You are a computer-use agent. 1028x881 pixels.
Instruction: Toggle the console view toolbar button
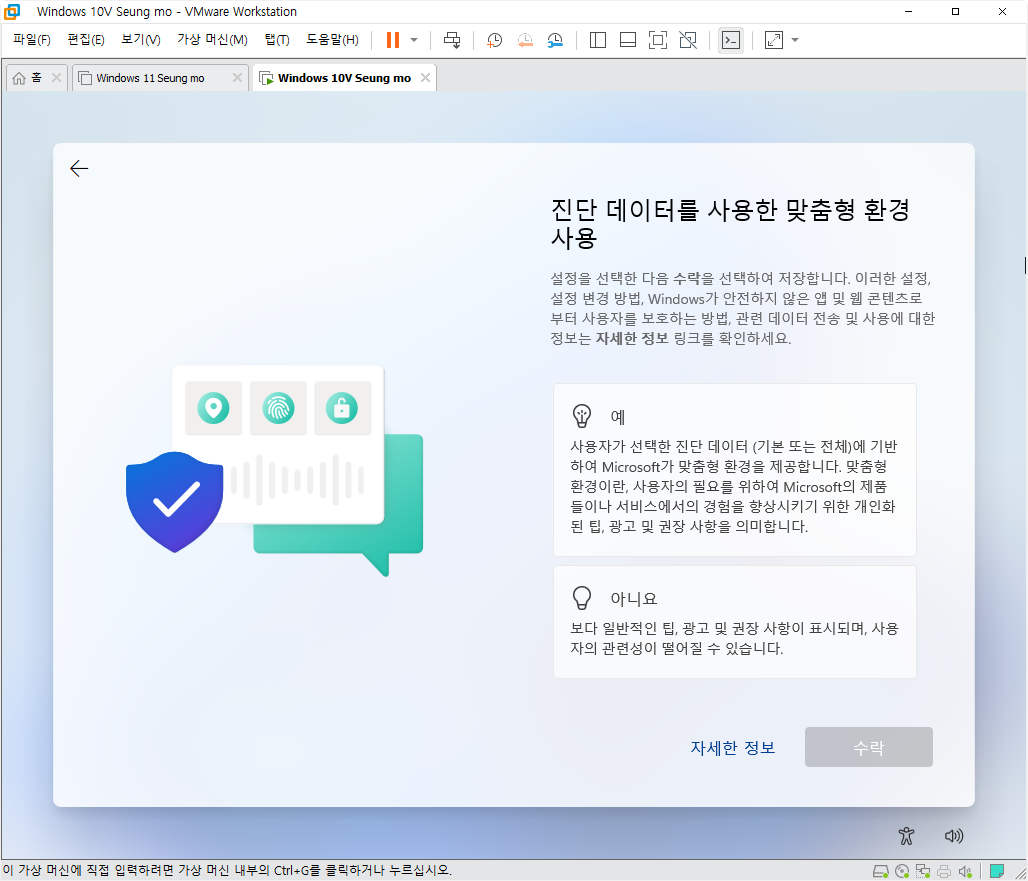click(730, 40)
